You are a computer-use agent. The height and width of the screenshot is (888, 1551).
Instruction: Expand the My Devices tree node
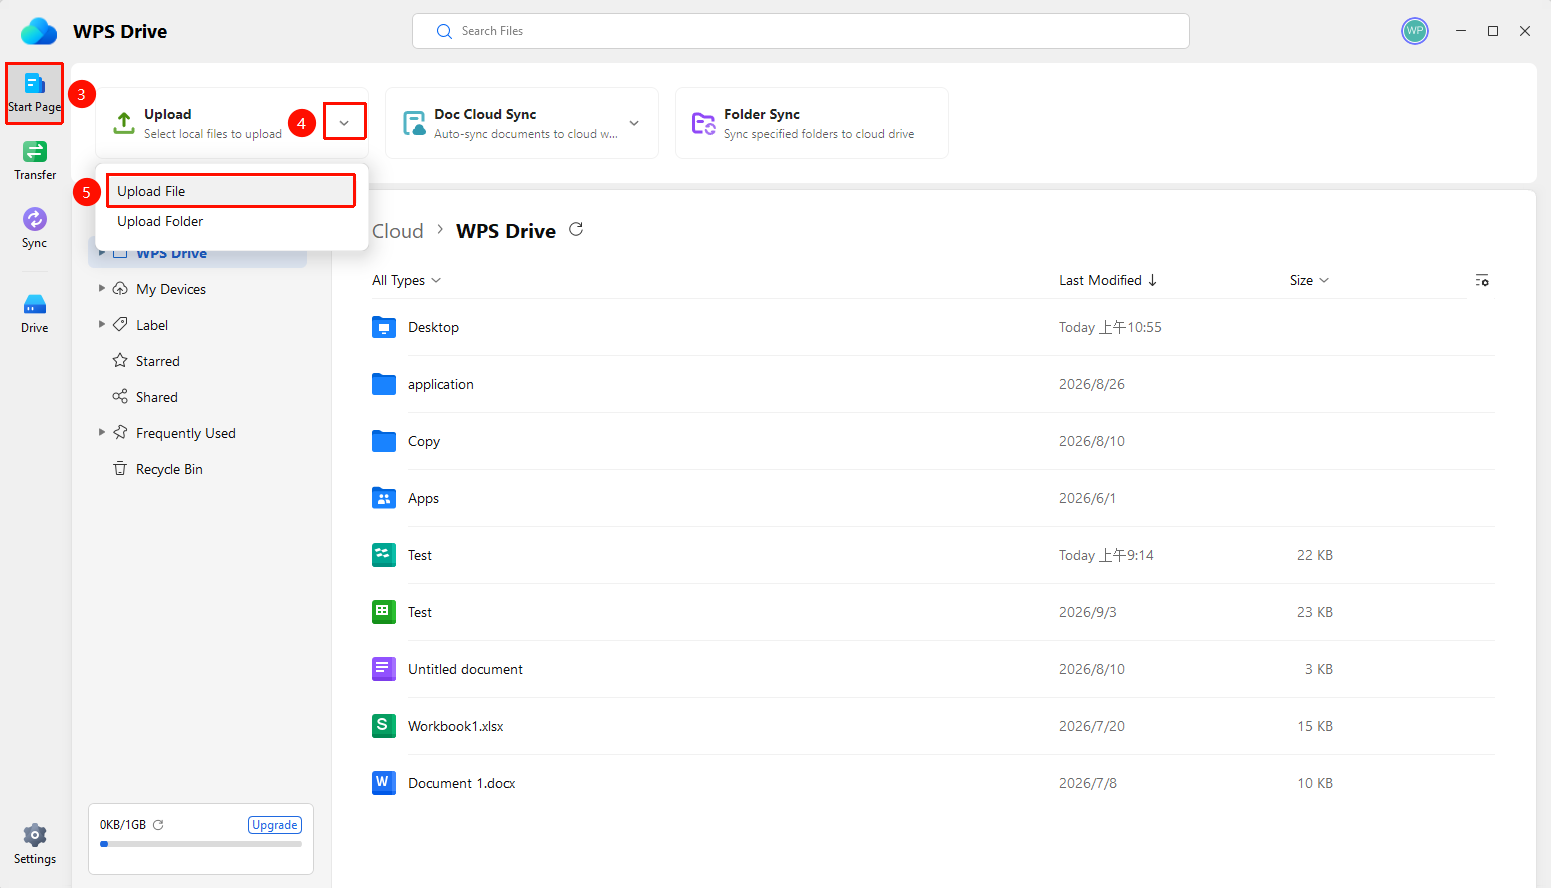click(x=102, y=288)
